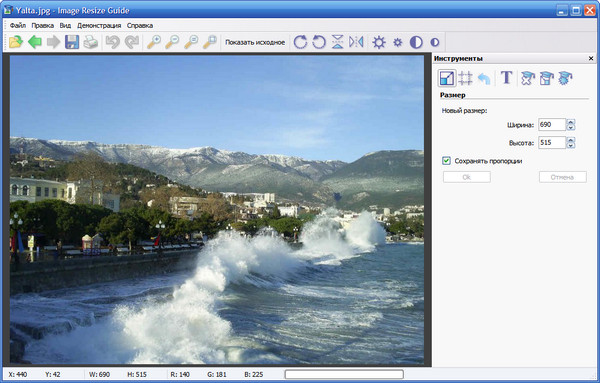The width and height of the screenshot is (600, 383).
Task: Rotate the image counterclockwise
Action: point(319,42)
